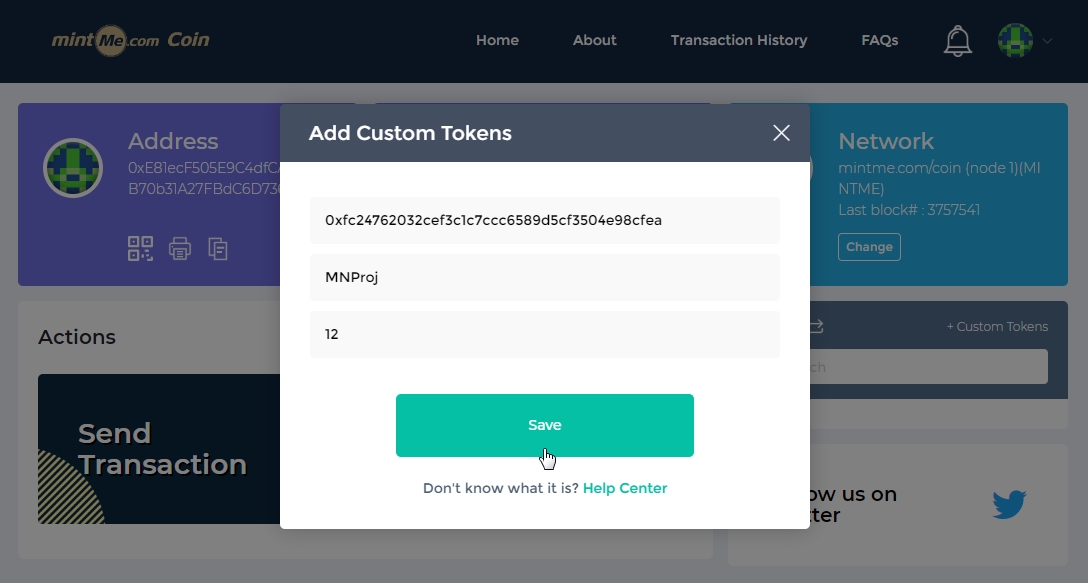1088x583 pixels.
Task: Expand the account avatar dropdown arrow
Action: pyautogui.click(x=1048, y=41)
